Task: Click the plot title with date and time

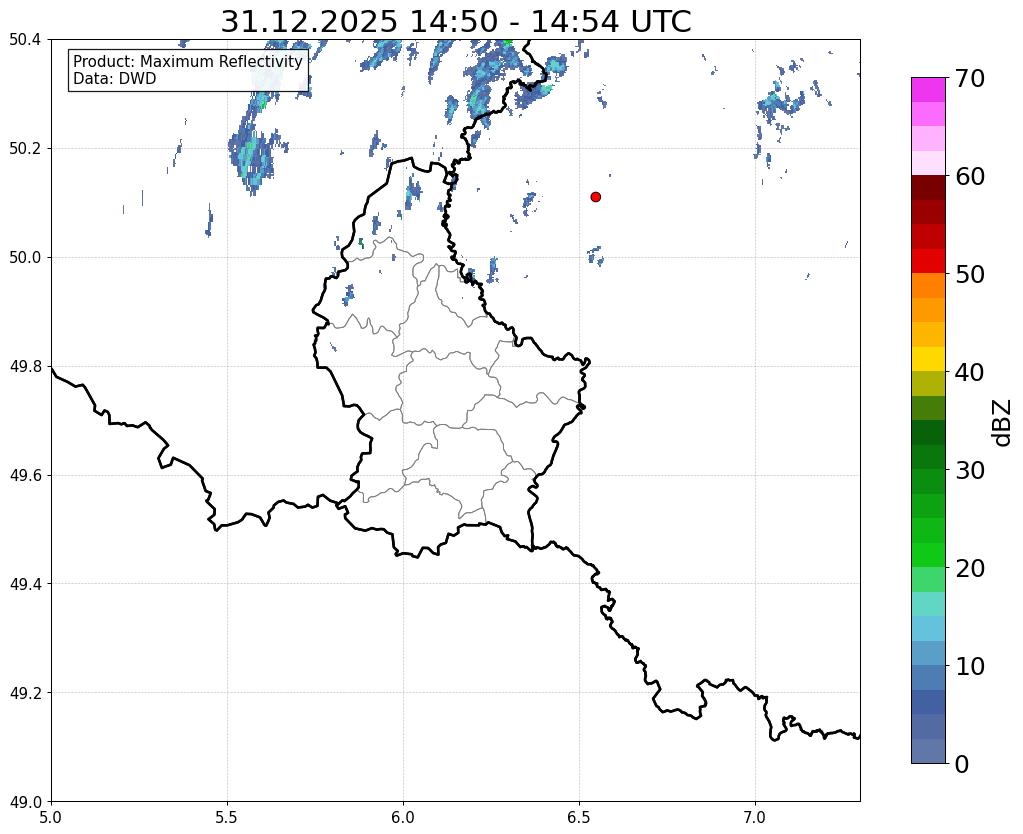Action: [x=455, y=21]
